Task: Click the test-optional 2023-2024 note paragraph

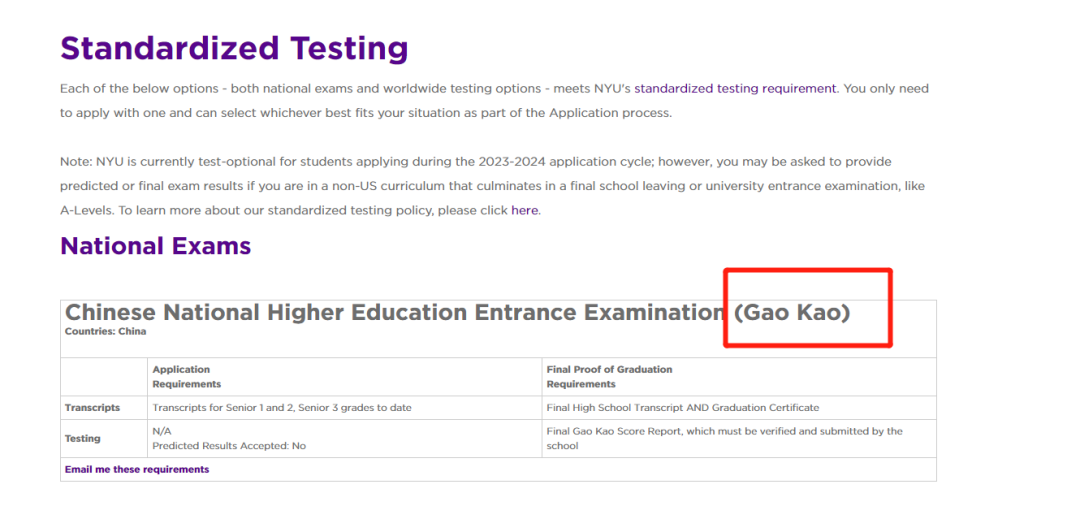Action: coord(492,186)
